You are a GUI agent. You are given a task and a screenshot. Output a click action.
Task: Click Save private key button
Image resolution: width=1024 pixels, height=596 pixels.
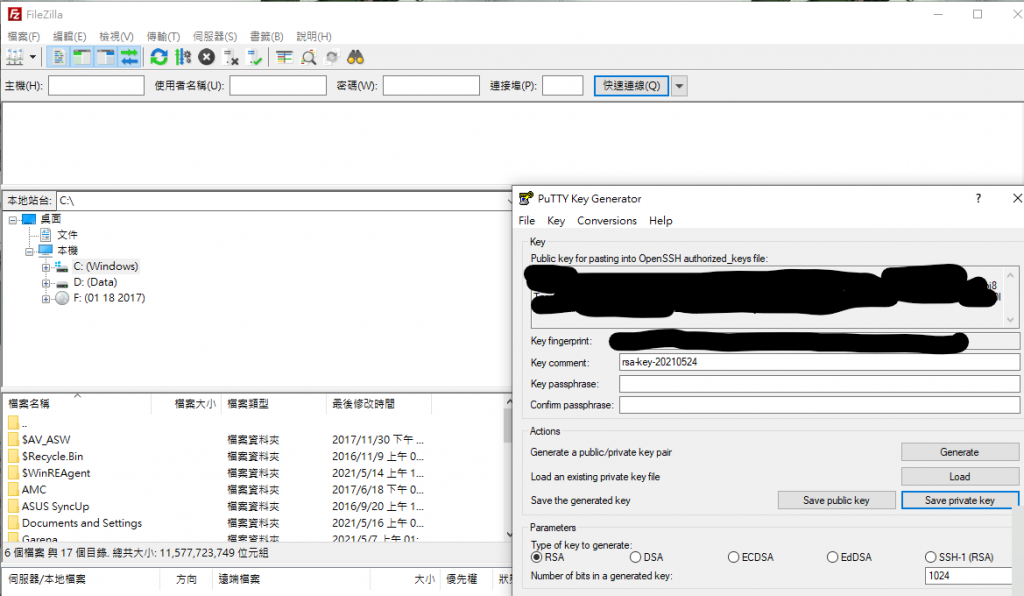[959, 500]
